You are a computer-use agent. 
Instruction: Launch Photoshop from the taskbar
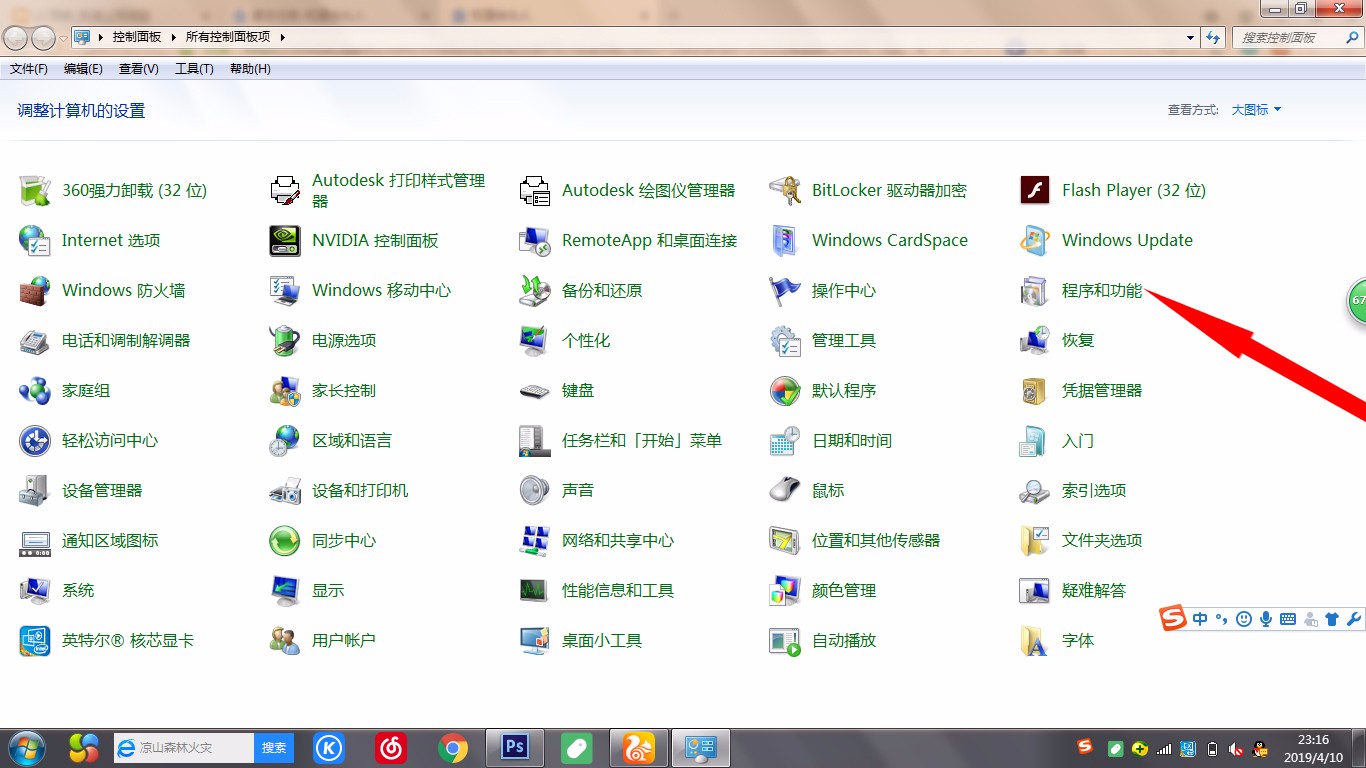(514, 747)
